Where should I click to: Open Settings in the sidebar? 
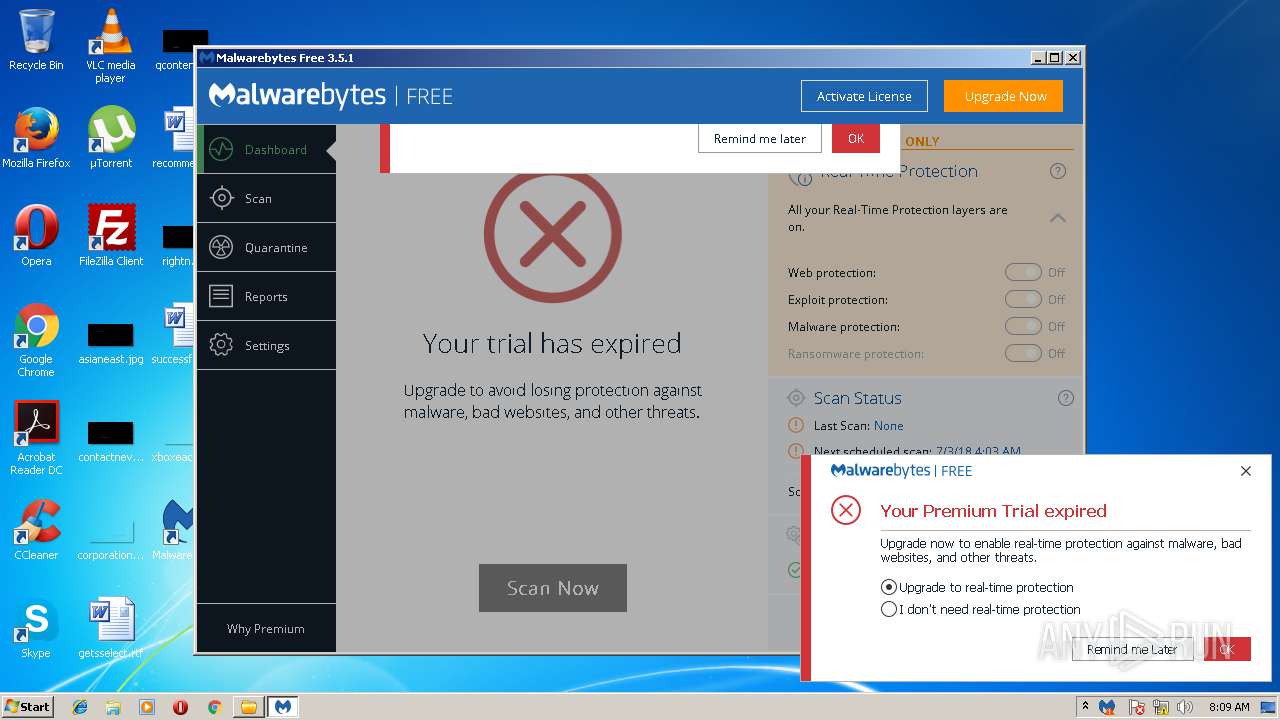click(x=266, y=345)
